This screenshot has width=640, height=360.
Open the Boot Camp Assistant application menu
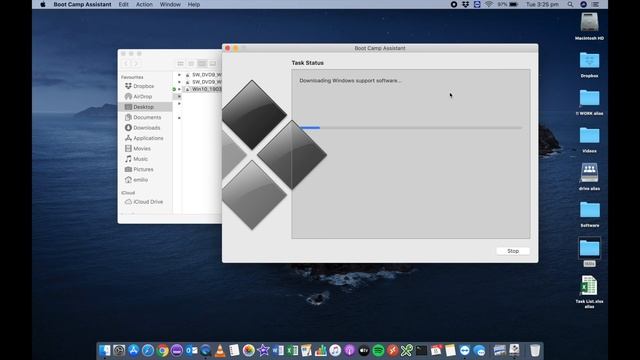click(x=82, y=4)
